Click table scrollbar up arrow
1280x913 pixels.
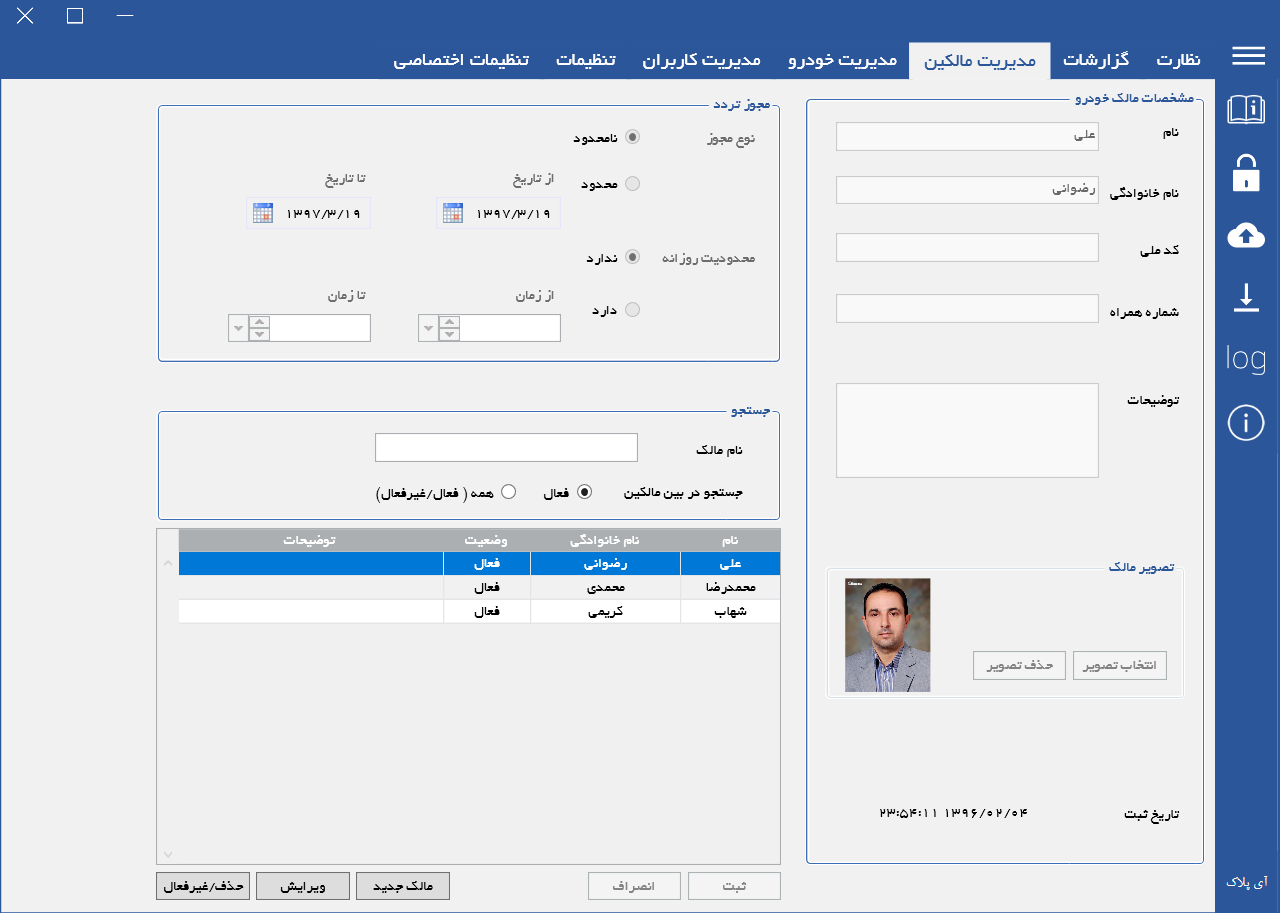[168, 564]
